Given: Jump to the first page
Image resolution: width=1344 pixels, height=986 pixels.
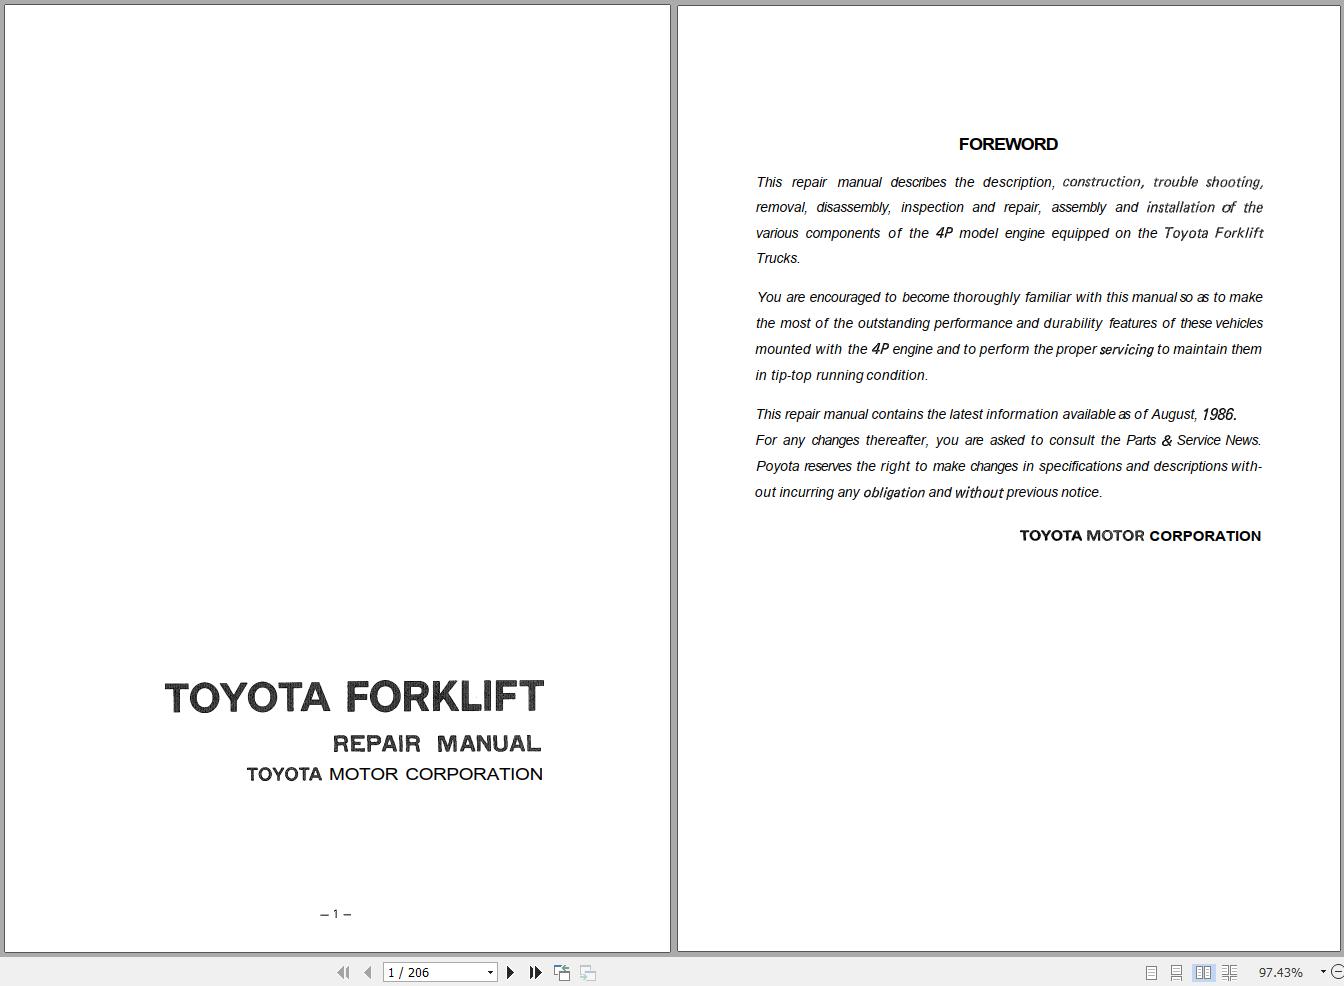Looking at the screenshot, I should click(x=343, y=971).
